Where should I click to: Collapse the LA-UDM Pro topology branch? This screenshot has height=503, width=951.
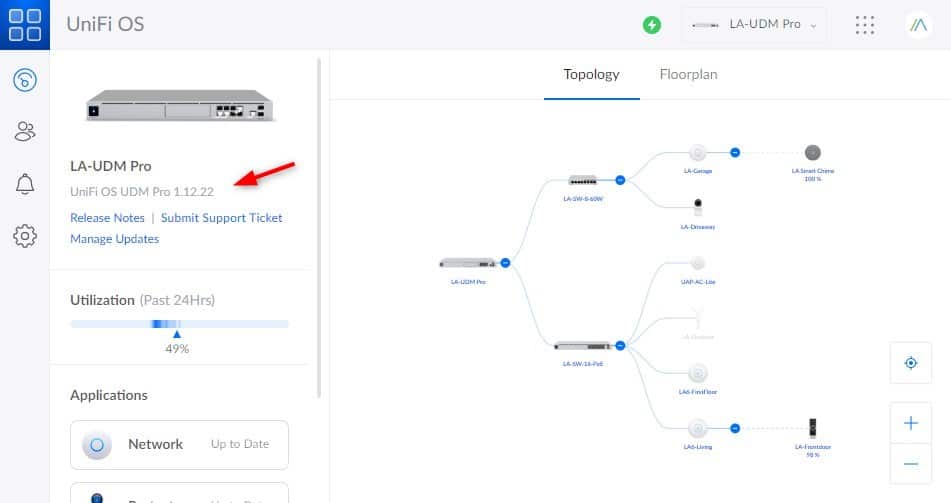click(x=505, y=263)
